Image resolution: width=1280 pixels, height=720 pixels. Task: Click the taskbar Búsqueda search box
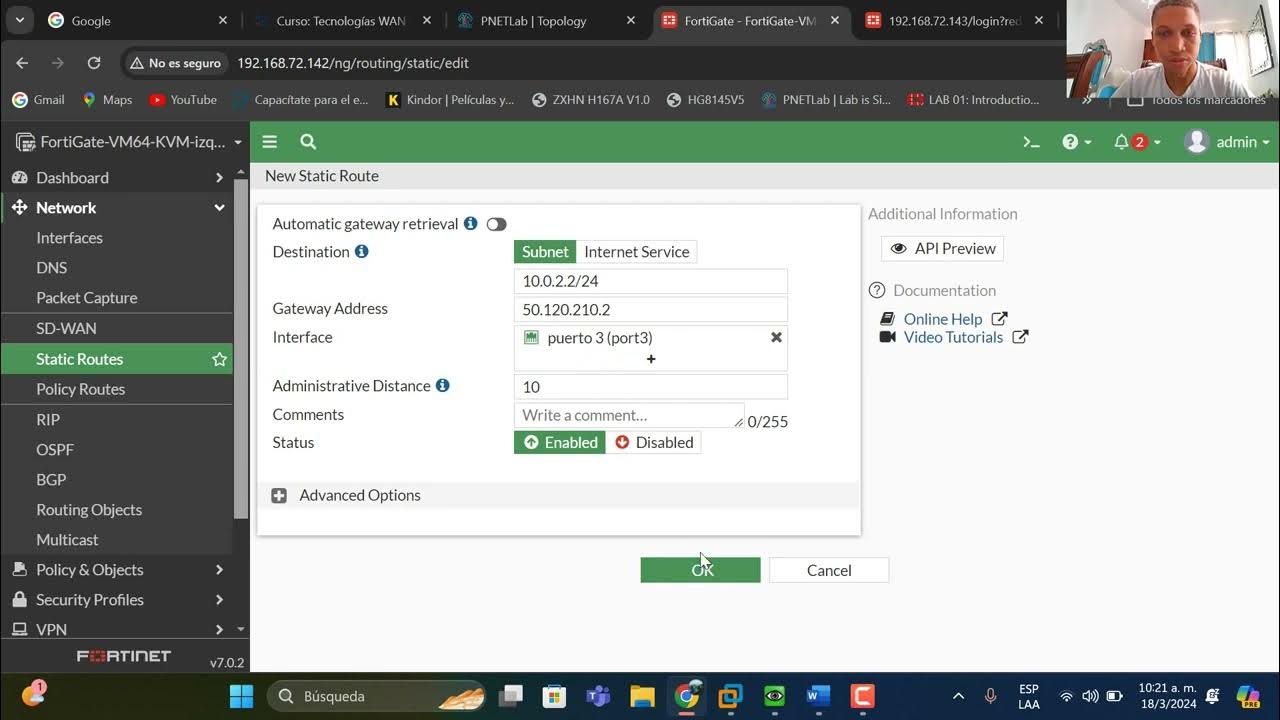[376, 696]
